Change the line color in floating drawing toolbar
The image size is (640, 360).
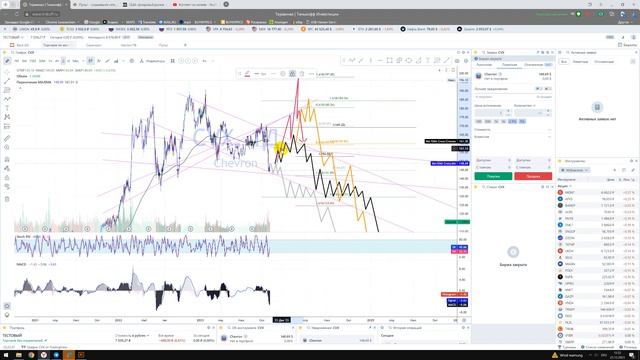(247, 74)
